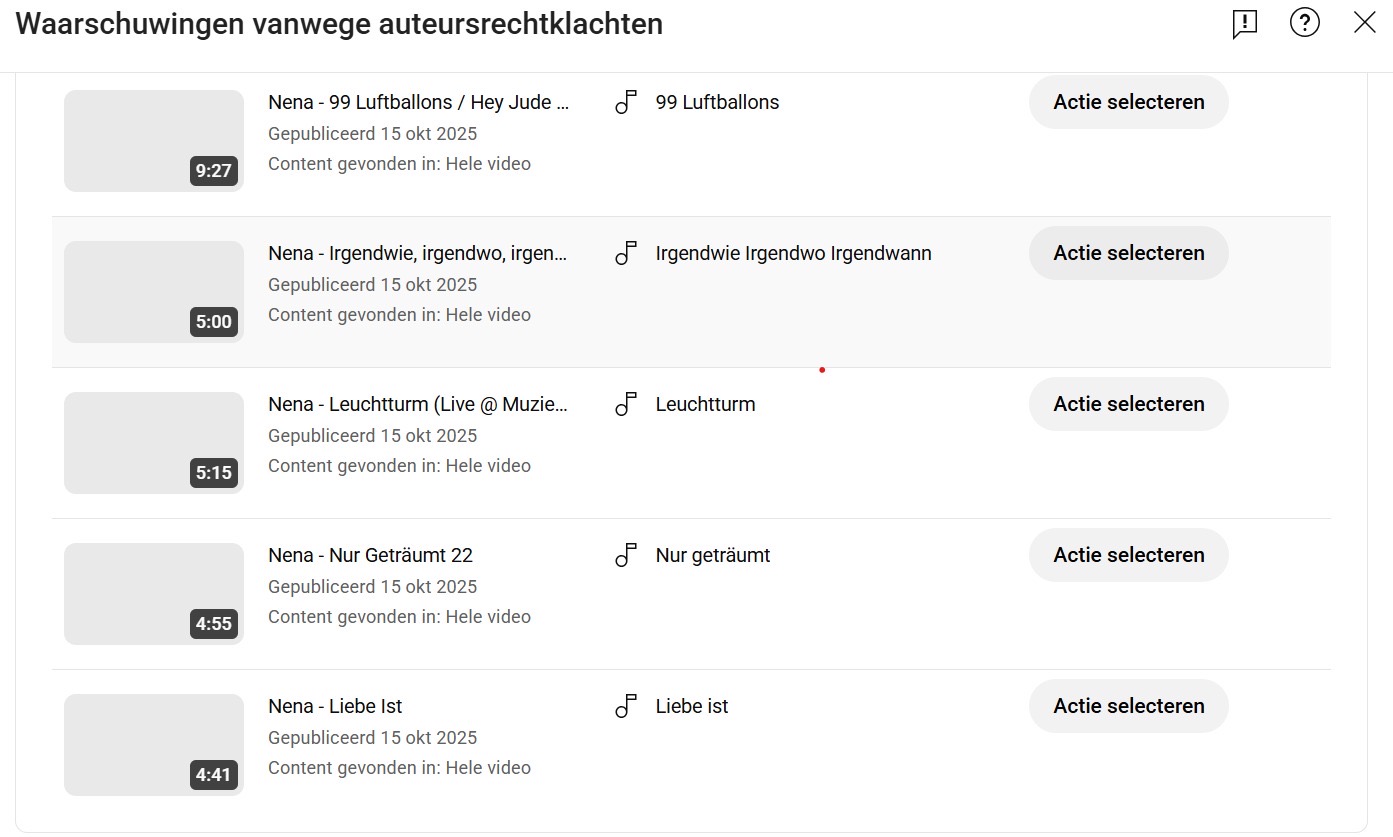Click the music note icon beside Liebe ist
This screenshot has width=1393, height=837.
626,706
